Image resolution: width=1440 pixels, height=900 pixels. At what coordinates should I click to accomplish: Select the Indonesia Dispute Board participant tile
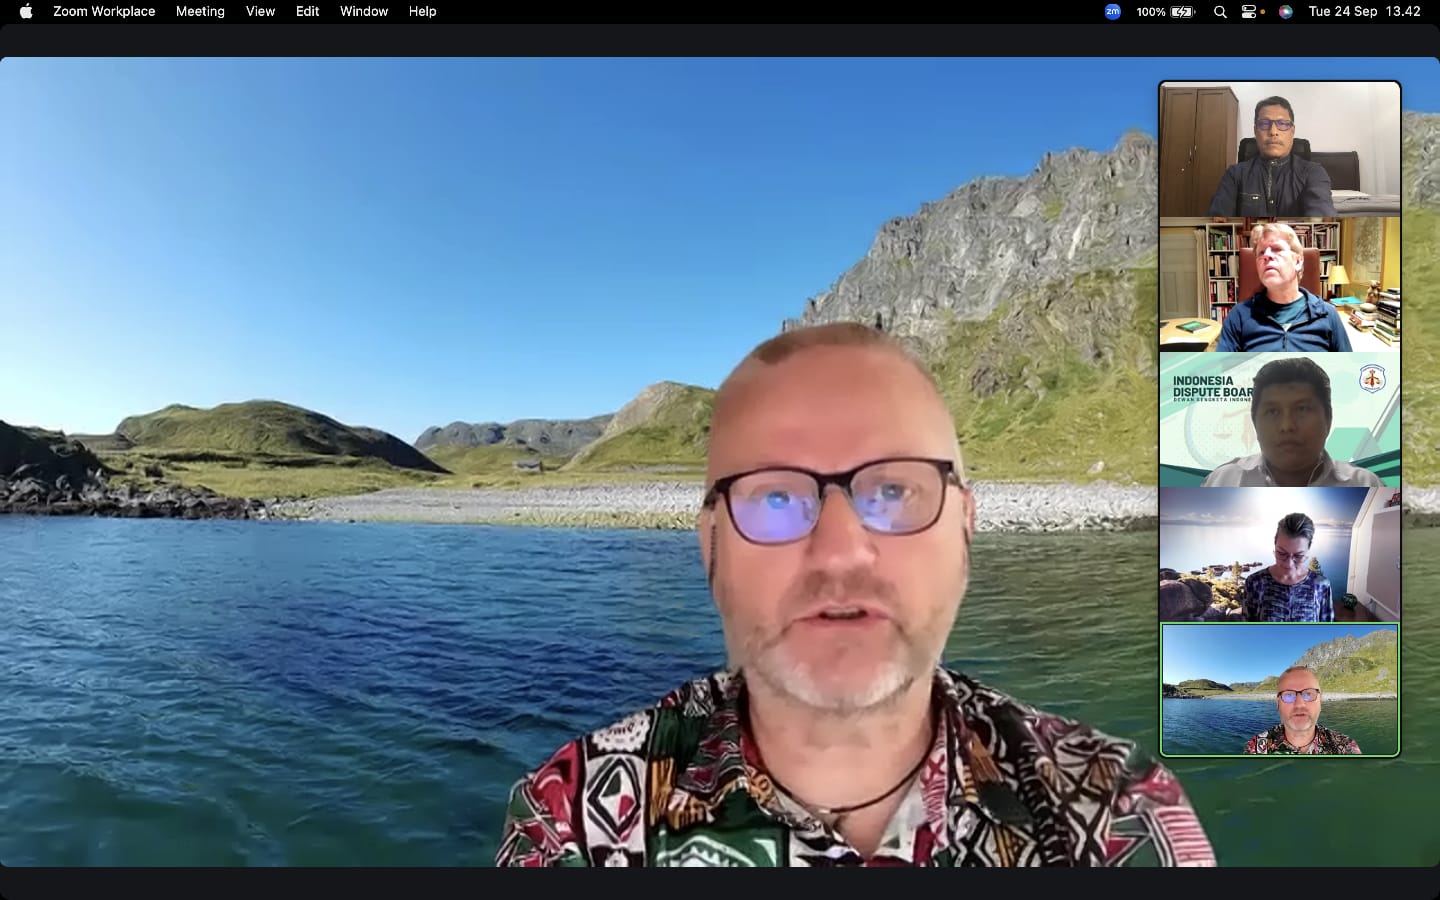coord(1280,420)
